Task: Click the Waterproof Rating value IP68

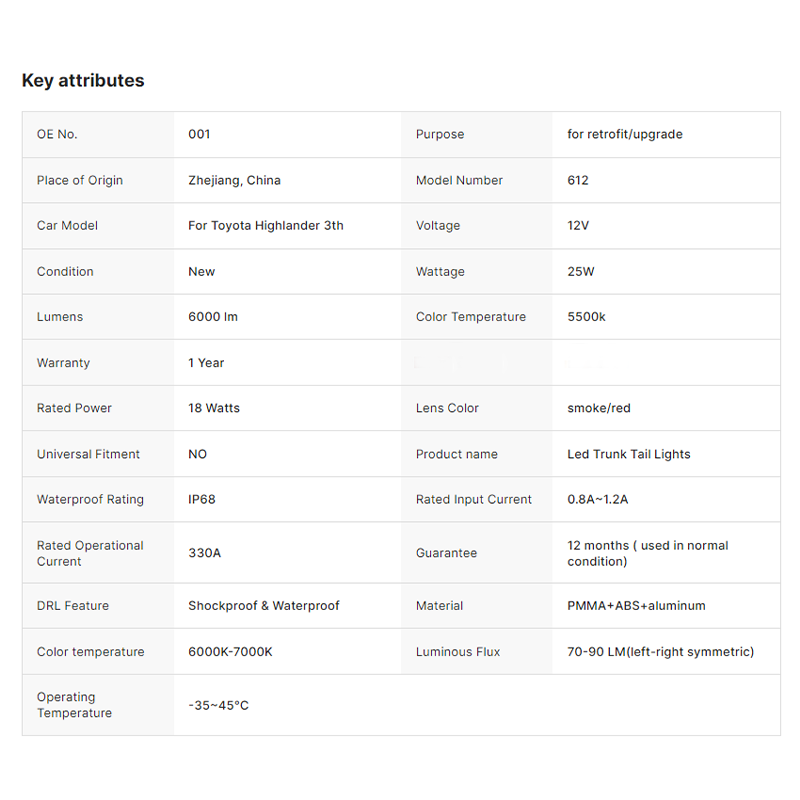Action: coord(202,499)
